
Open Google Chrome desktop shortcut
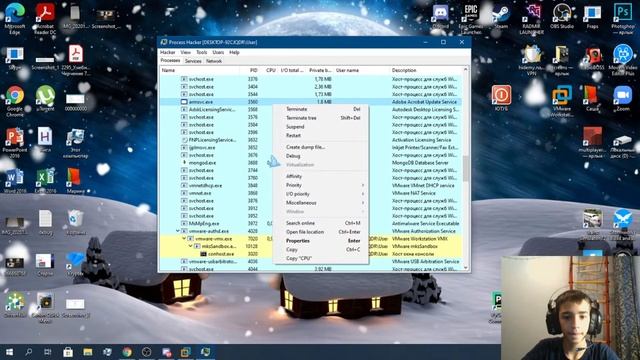pyautogui.click(x=15, y=101)
